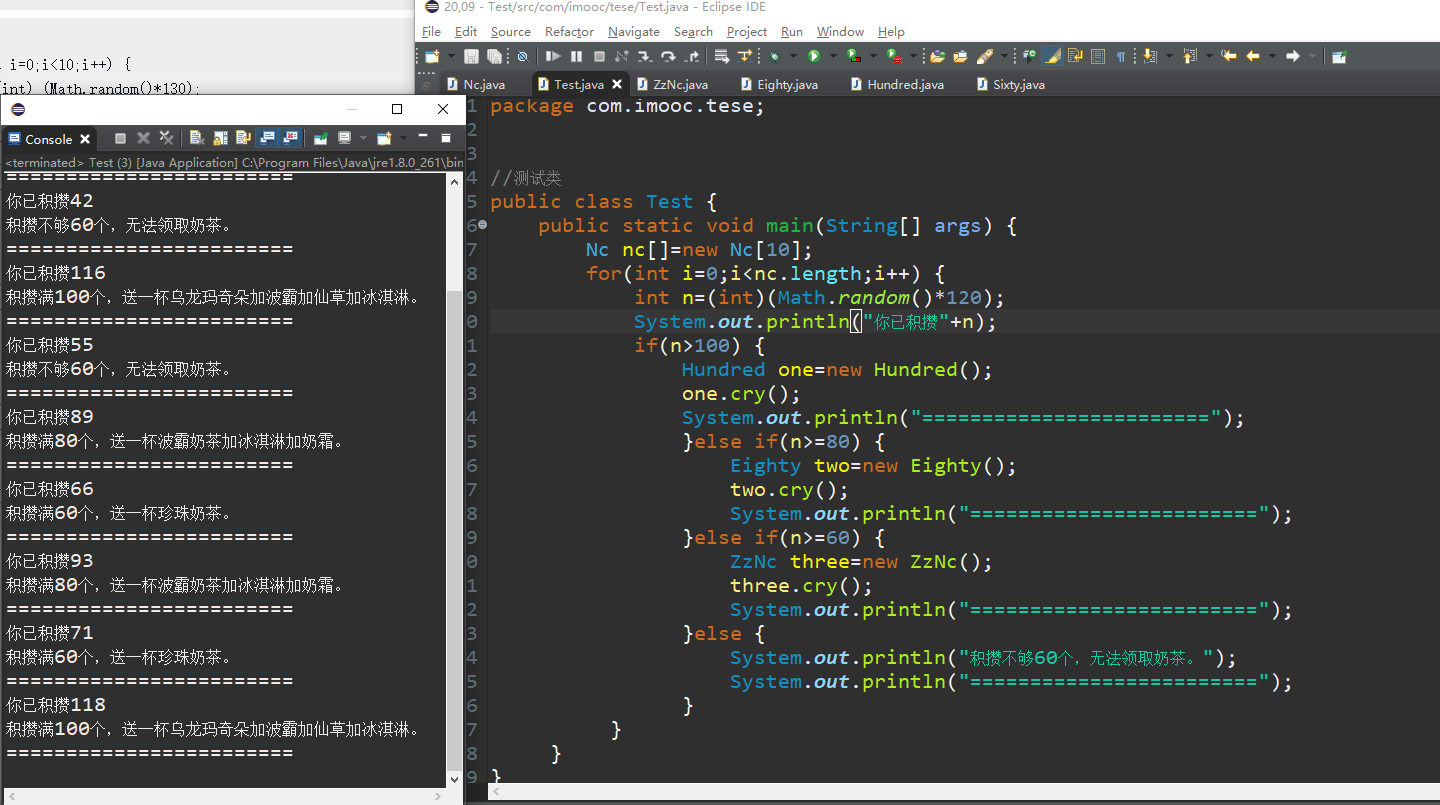The image size is (1440, 805).
Task: Toggle Show Console on standard out
Action: pyautogui.click(x=267, y=138)
